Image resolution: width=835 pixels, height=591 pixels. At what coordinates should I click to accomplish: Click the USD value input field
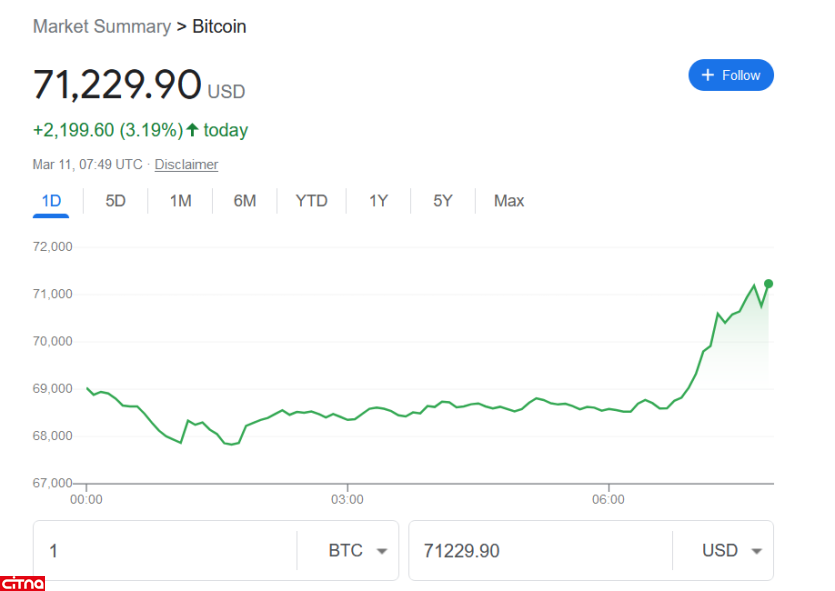point(540,551)
